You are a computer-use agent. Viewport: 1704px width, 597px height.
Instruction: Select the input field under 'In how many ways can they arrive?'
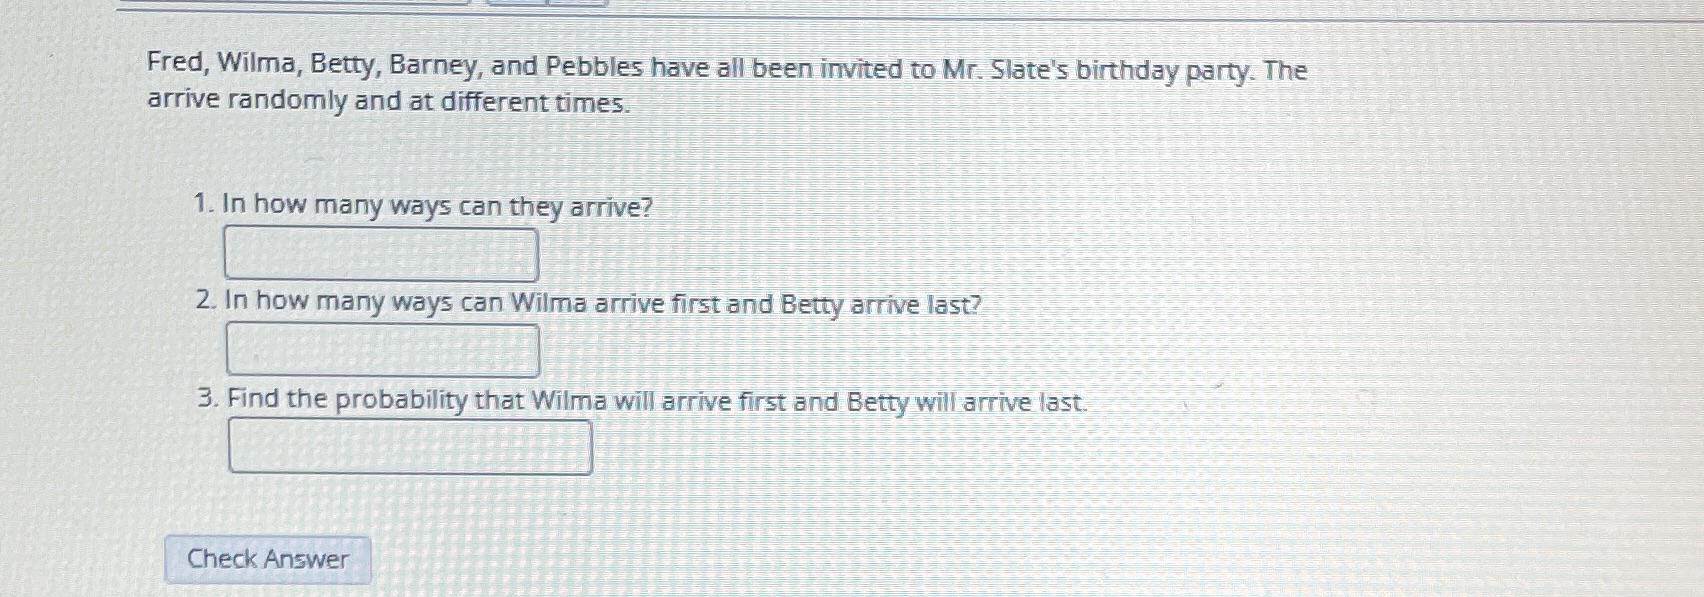click(382, 253)
